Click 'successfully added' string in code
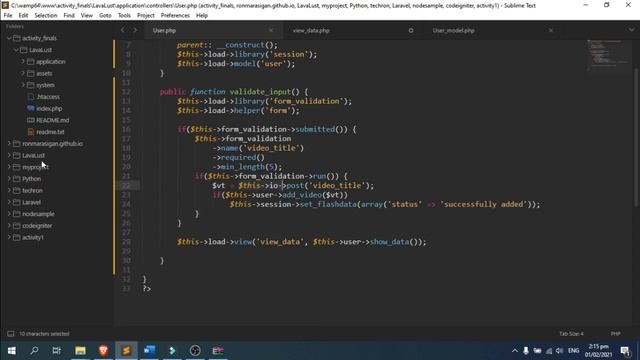Image resolution: width=640 pixels, height=360 pixels. click(x=484, y=204)
